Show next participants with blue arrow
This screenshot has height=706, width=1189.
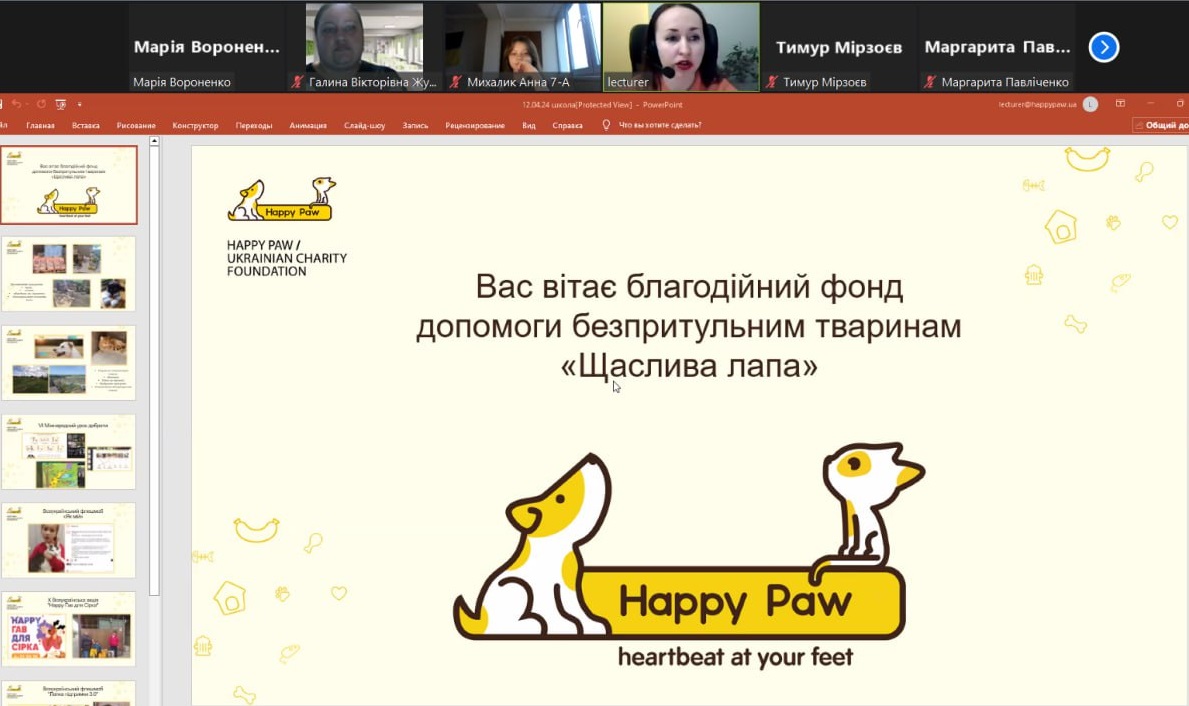(x=1103, y=47)
